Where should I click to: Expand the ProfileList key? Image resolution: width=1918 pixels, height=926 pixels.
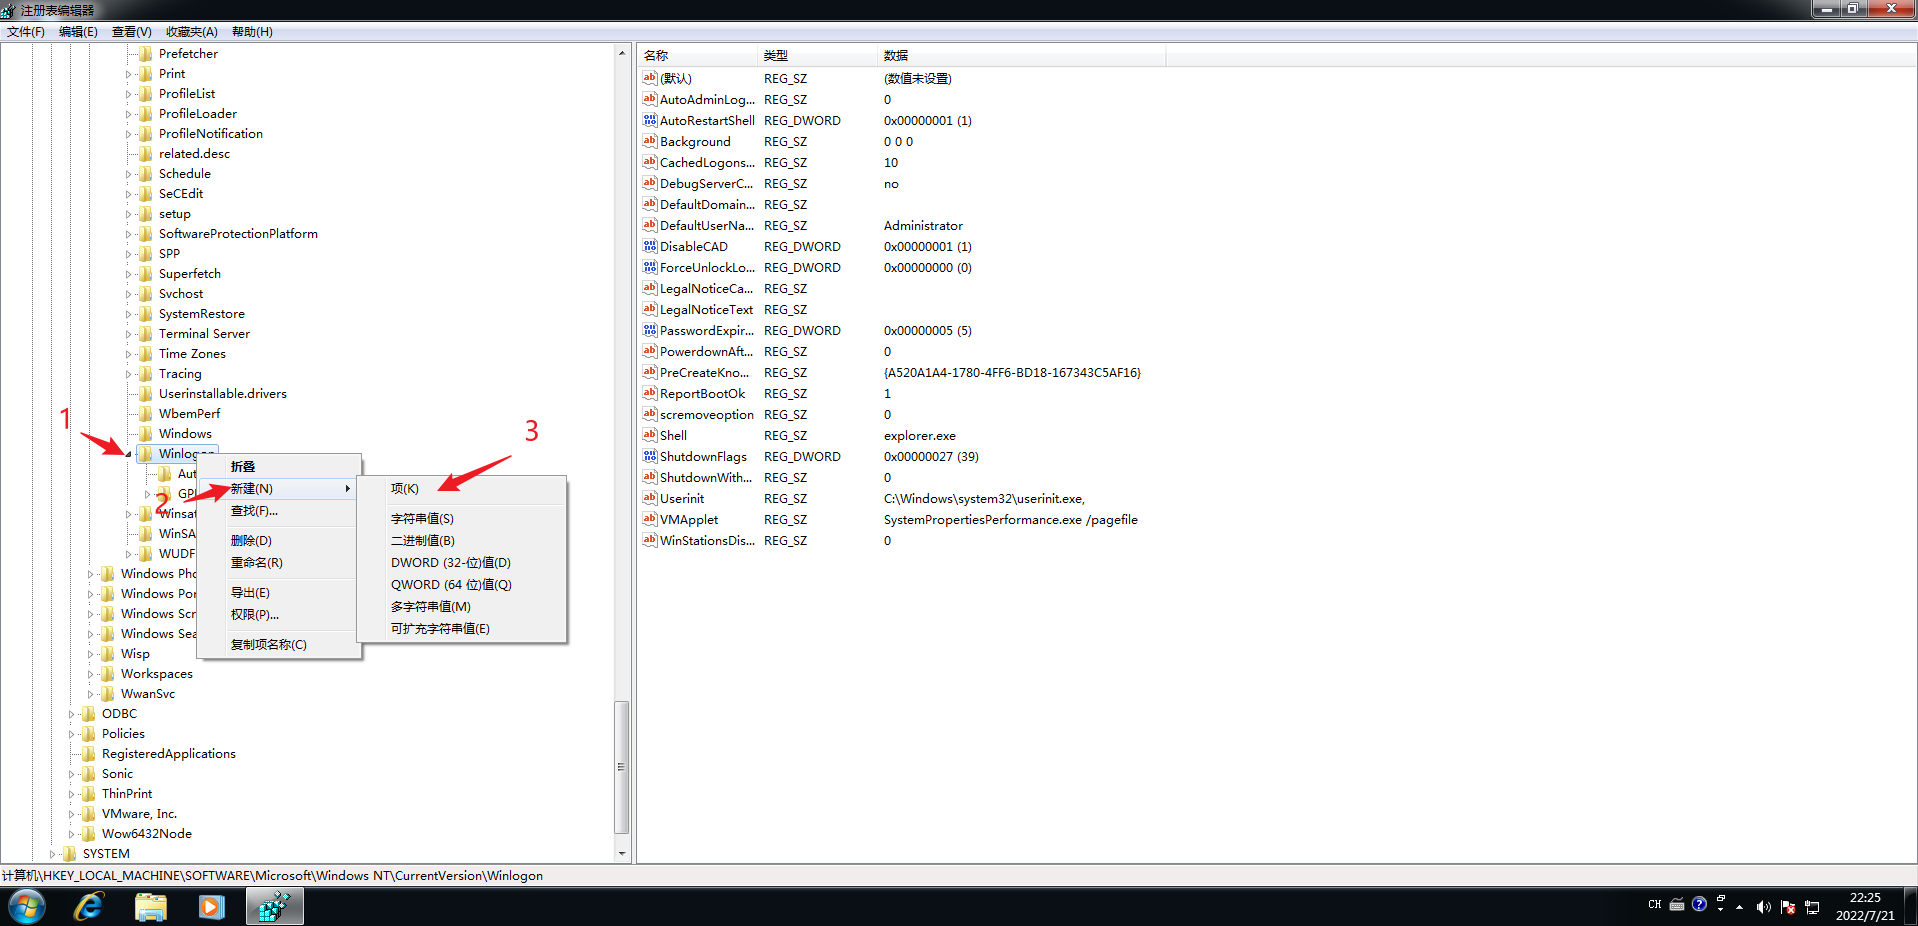129,94
